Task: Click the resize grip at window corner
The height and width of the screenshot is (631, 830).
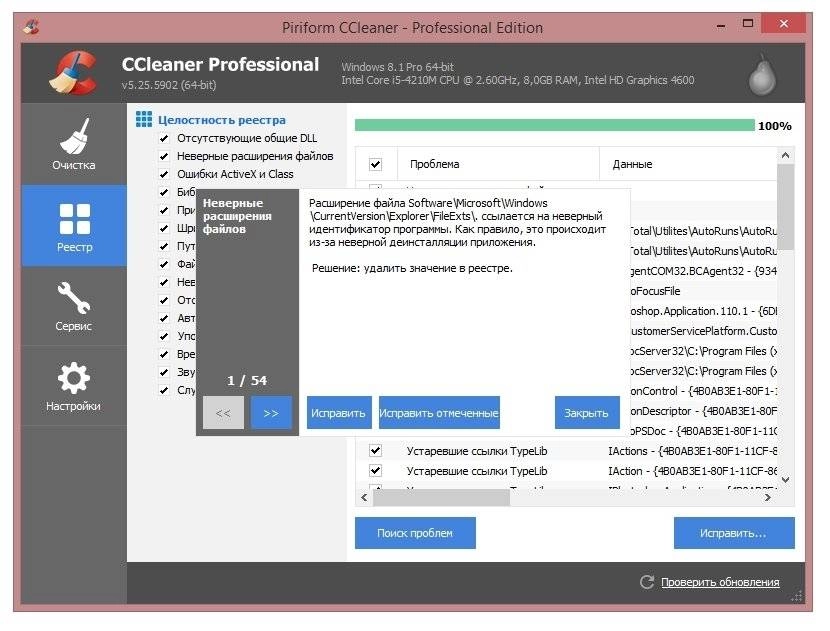Action: [x=797, y=597]
